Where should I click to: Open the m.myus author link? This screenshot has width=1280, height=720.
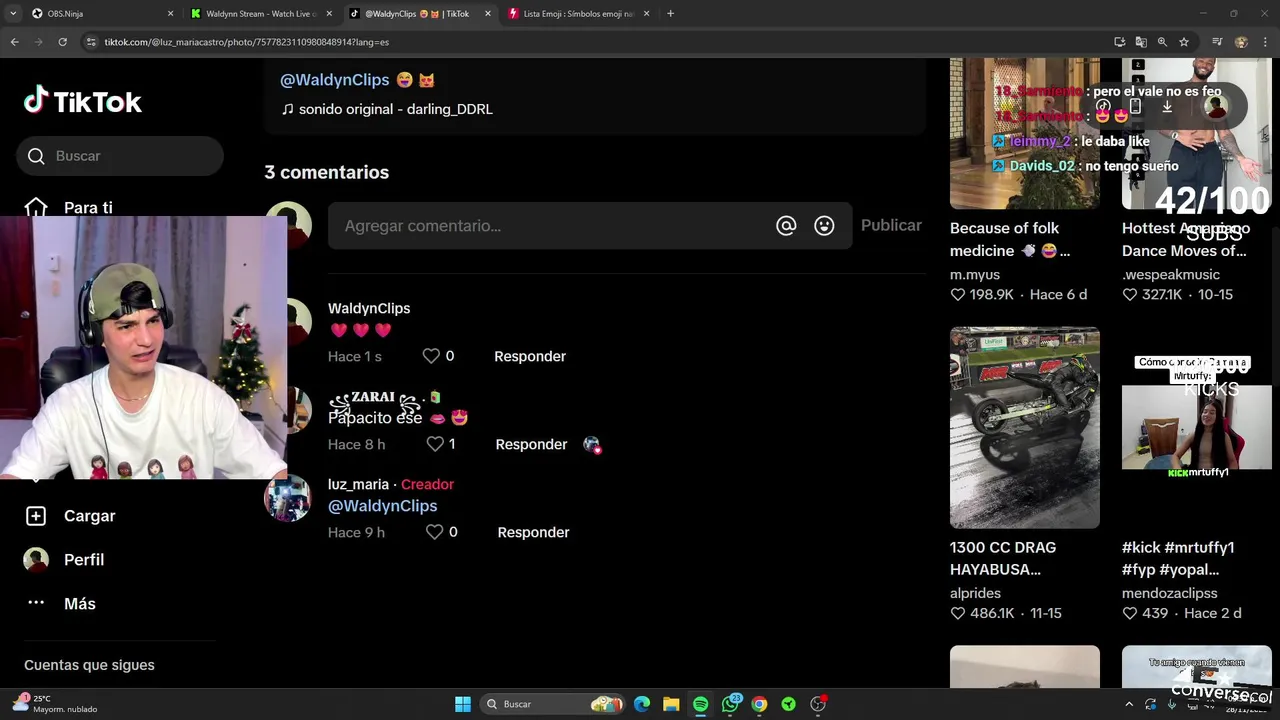click(x=975, y=274)
